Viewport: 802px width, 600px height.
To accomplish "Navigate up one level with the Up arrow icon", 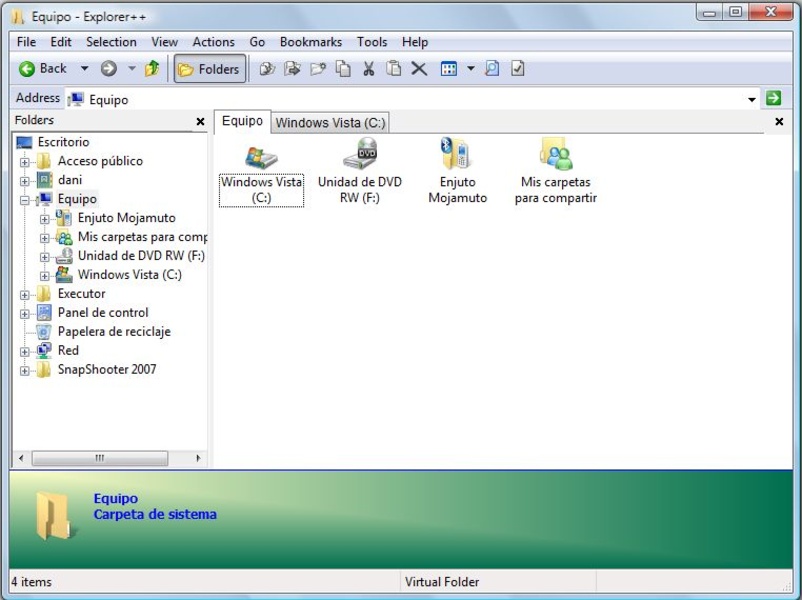I will pos(152,68).
